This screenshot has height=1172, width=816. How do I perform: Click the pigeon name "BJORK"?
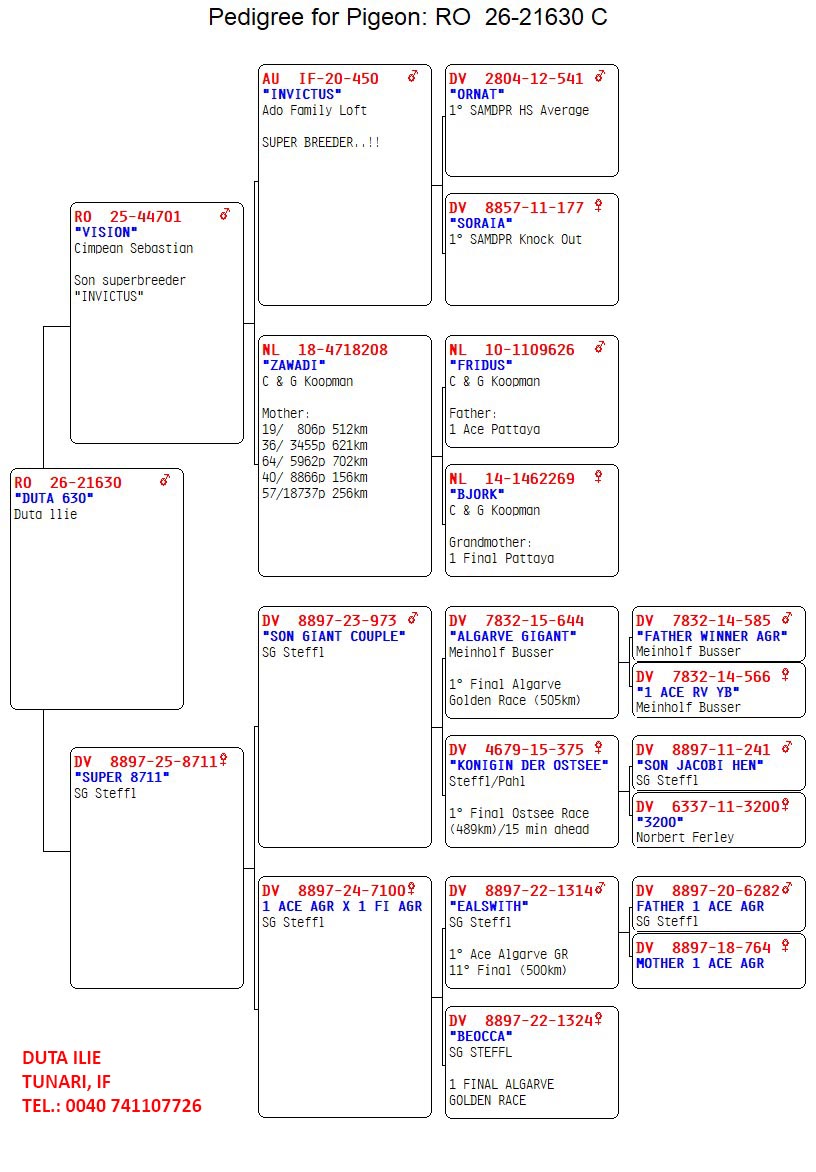477,495
